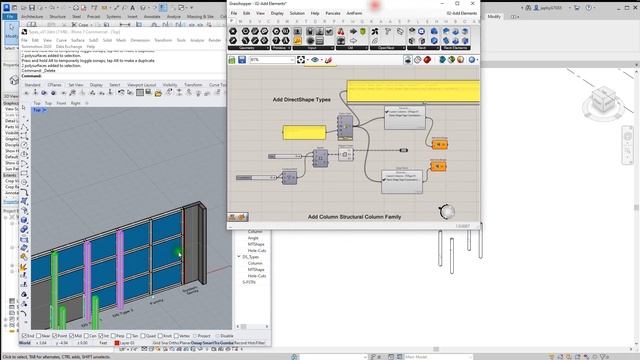Zoom extents on the Grasshopper canvas
Viewport: 640px width, 360px height.
[x=301, y=60]
